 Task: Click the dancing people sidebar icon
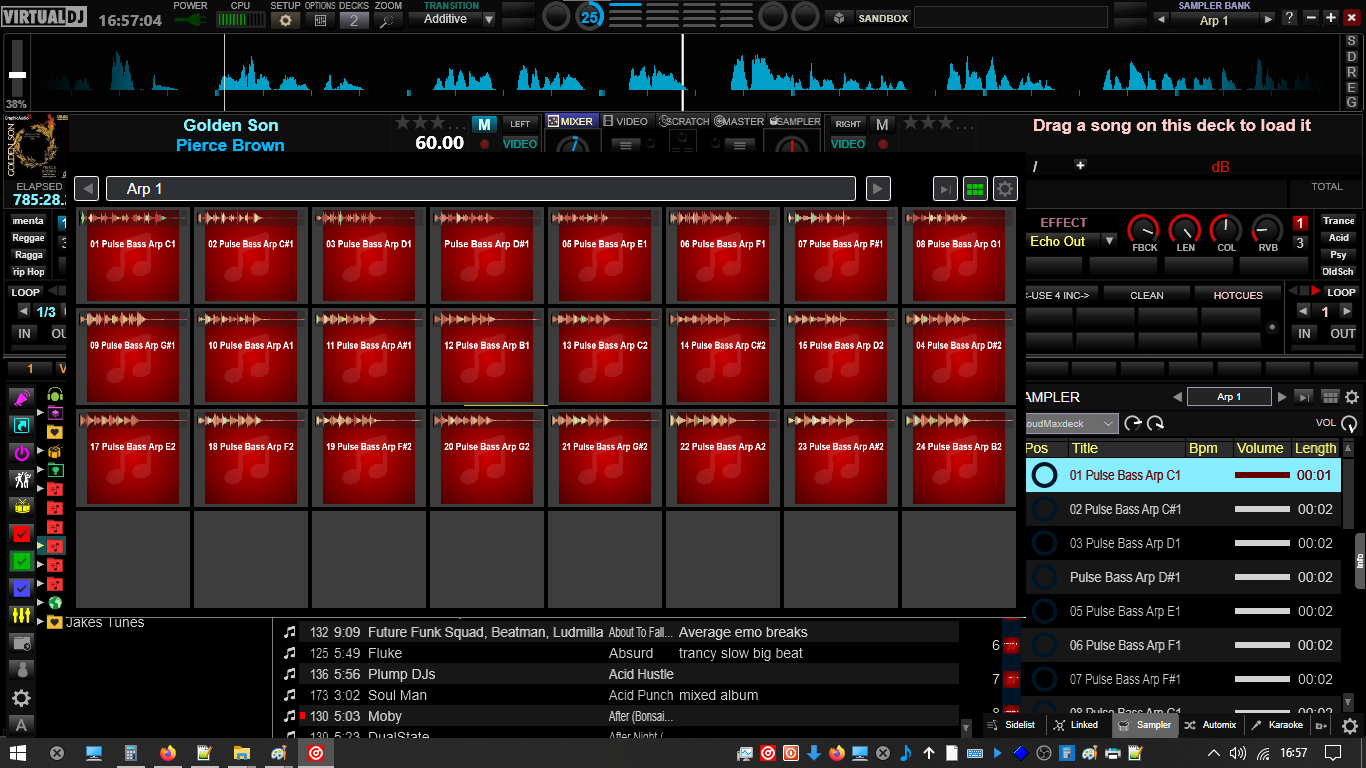(21, 479)
